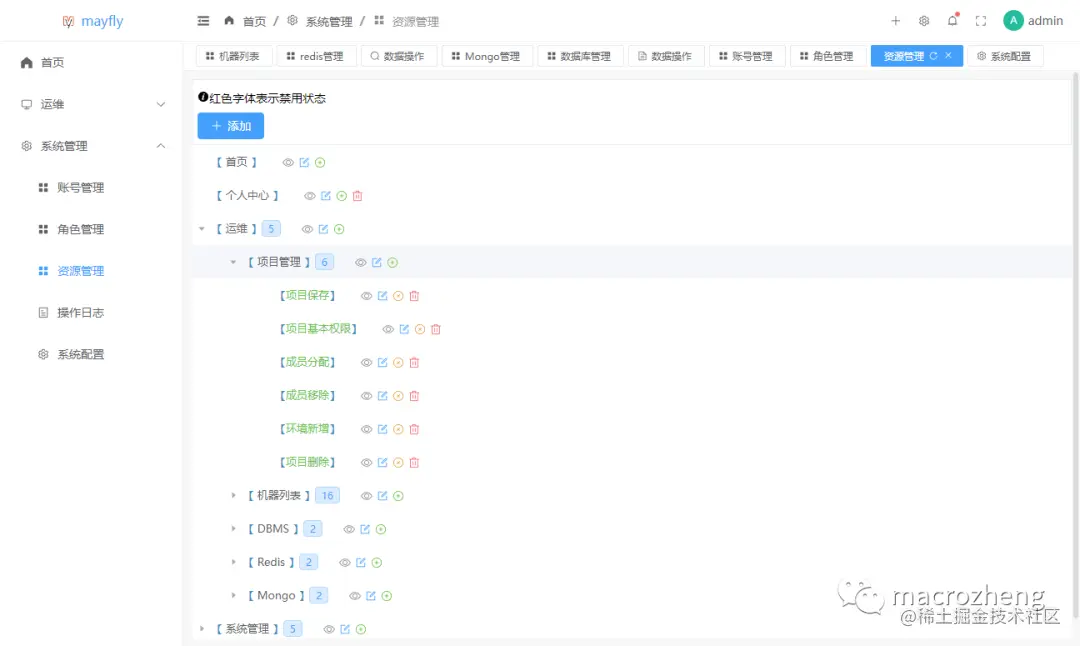Screen dimensions: 1080x646
Task: View Redis details via eye icon
Action: tap(345, 563)
